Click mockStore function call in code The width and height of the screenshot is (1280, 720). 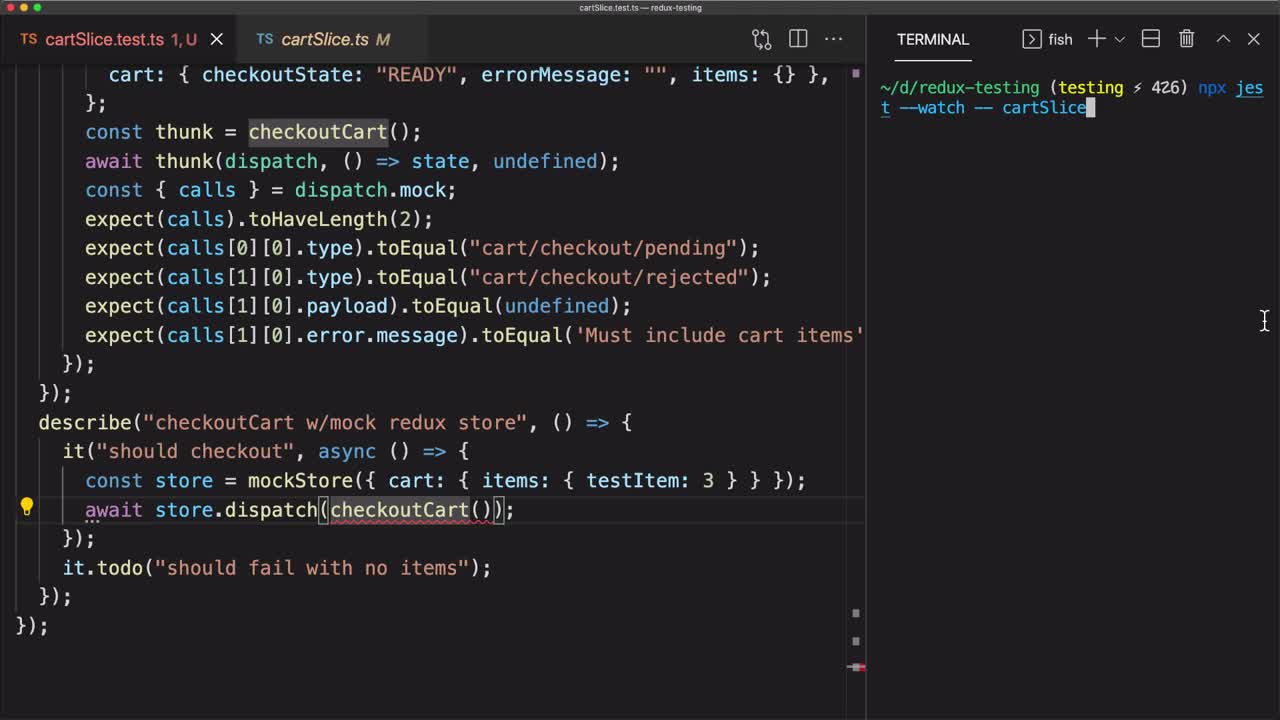pyautogui.click(x=300, y=481)
